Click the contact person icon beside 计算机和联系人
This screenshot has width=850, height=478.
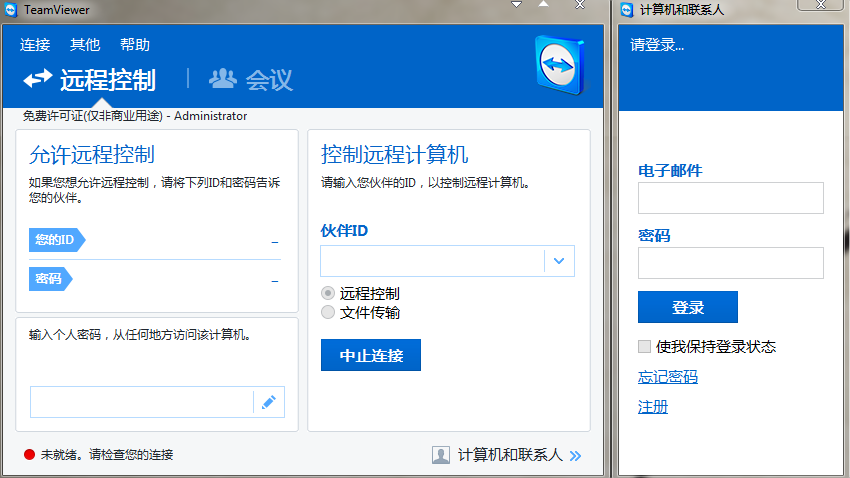pyautogui.click(x=441, y=455)
